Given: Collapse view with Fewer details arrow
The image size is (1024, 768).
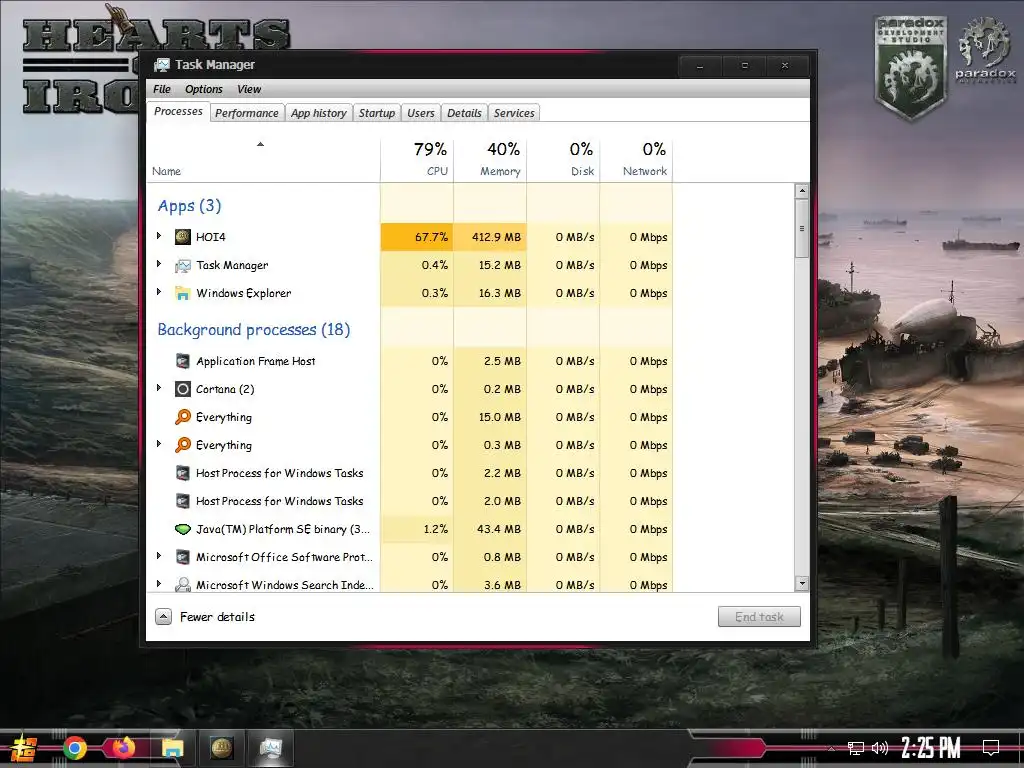Looking at the screenshot, I should (163, 616).
